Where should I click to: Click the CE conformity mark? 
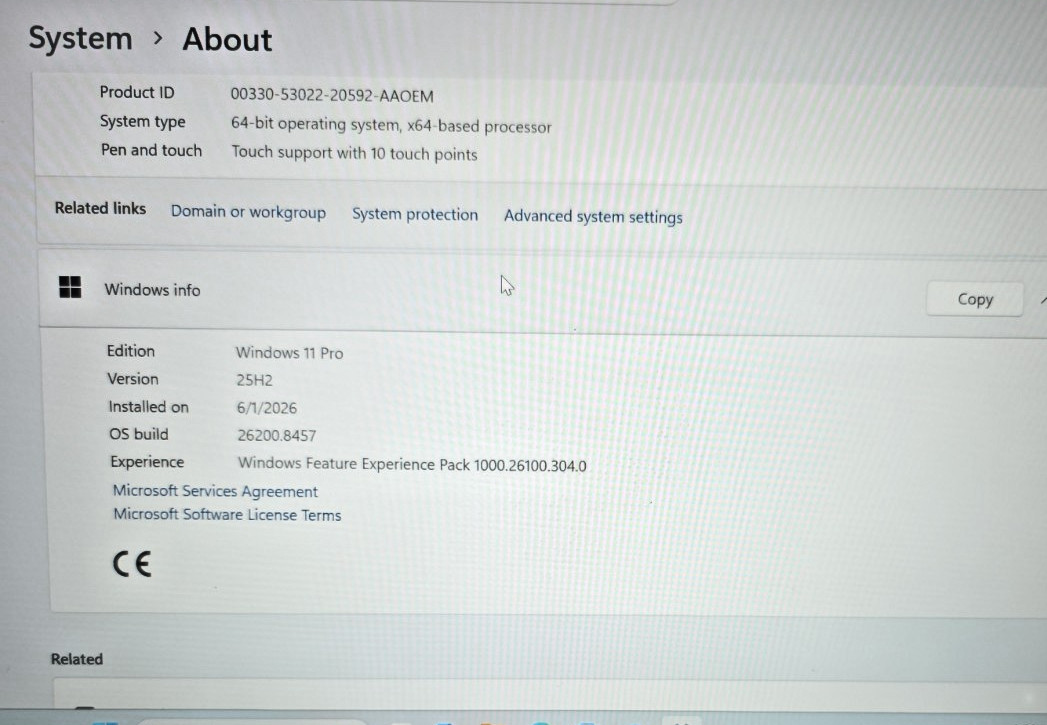[132, 563]
